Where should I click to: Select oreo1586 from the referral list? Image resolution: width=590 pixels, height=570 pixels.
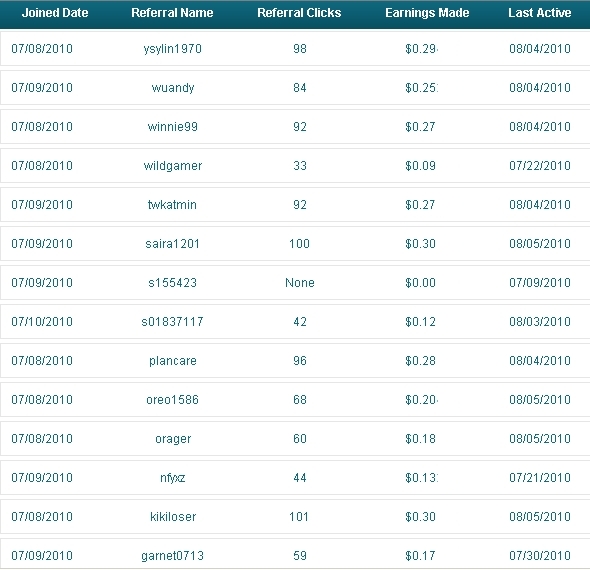(x=172, y=400)
